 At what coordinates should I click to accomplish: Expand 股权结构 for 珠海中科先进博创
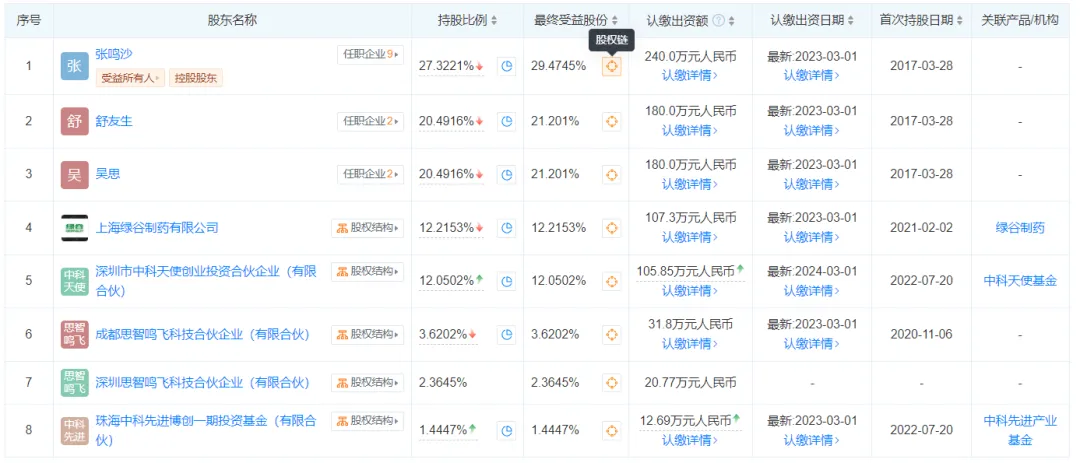pos(367,420)
